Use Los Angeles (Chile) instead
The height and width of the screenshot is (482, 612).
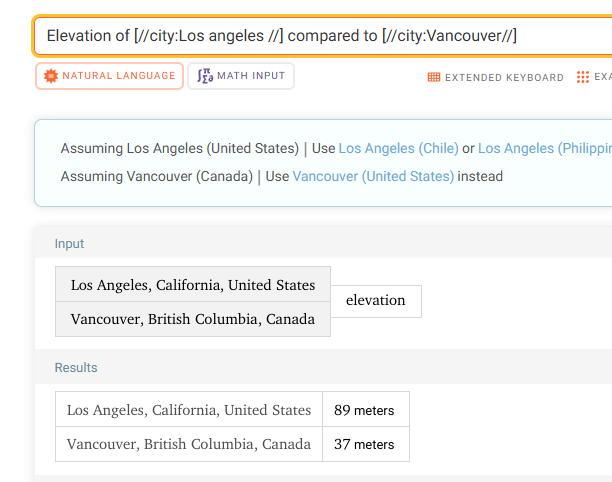coord(399,148)
